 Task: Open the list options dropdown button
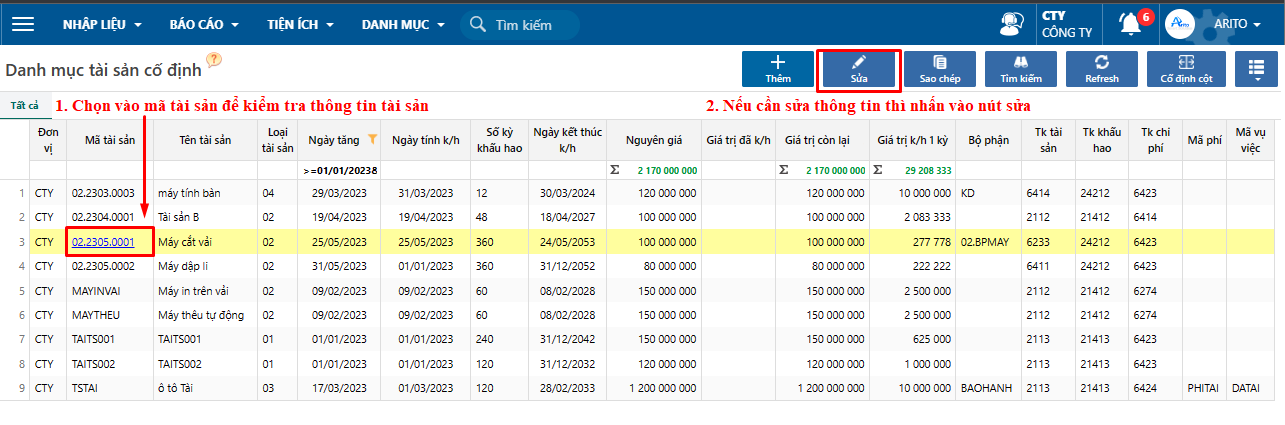(1256, 68)
